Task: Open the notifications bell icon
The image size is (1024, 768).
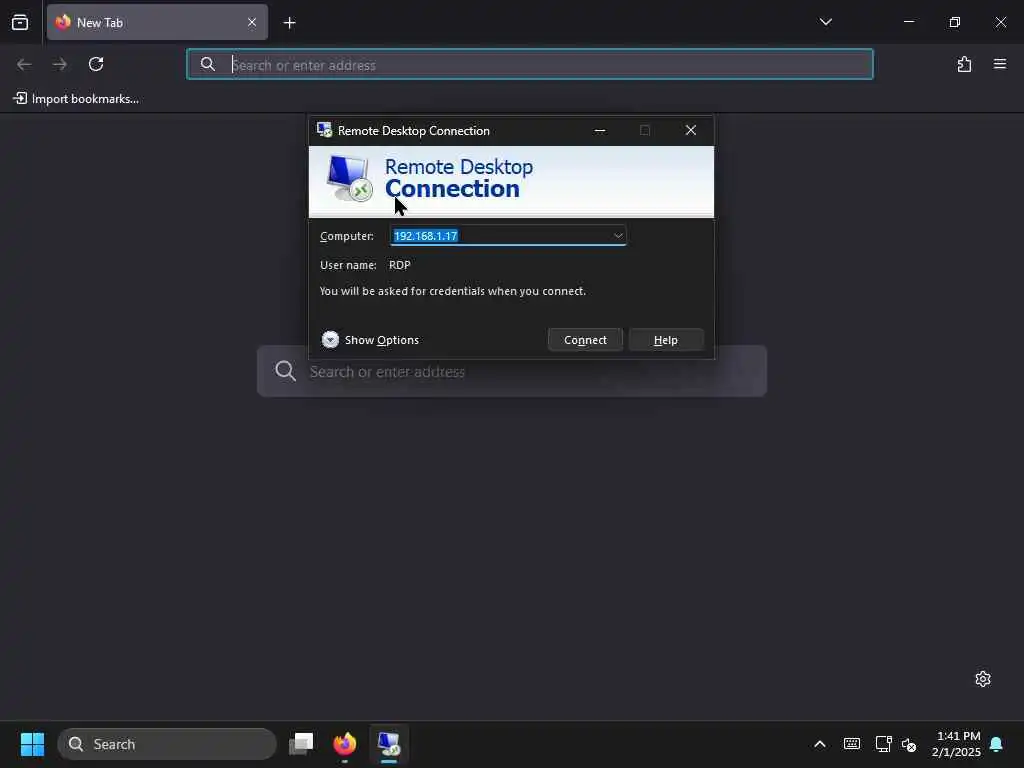Action: coord(996,744)
